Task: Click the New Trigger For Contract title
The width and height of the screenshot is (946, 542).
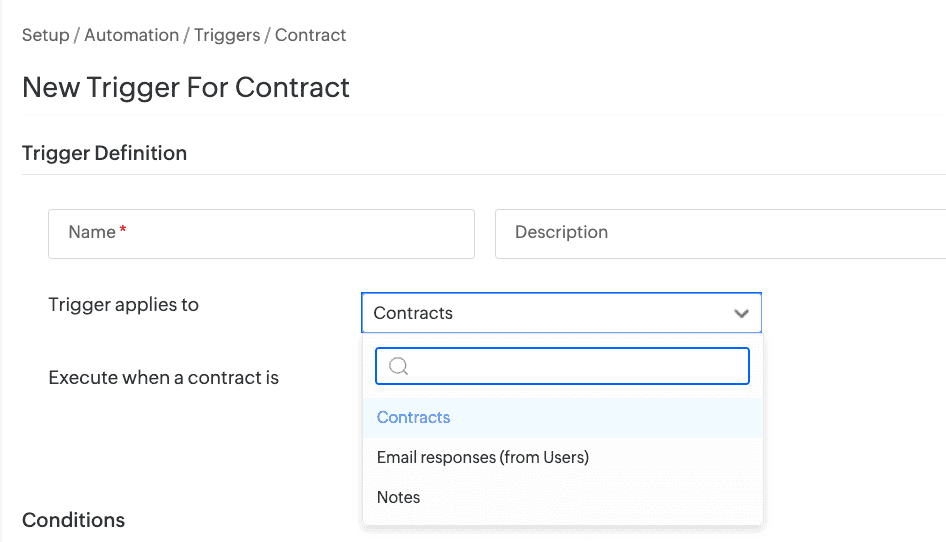Action: click(186, 87)
